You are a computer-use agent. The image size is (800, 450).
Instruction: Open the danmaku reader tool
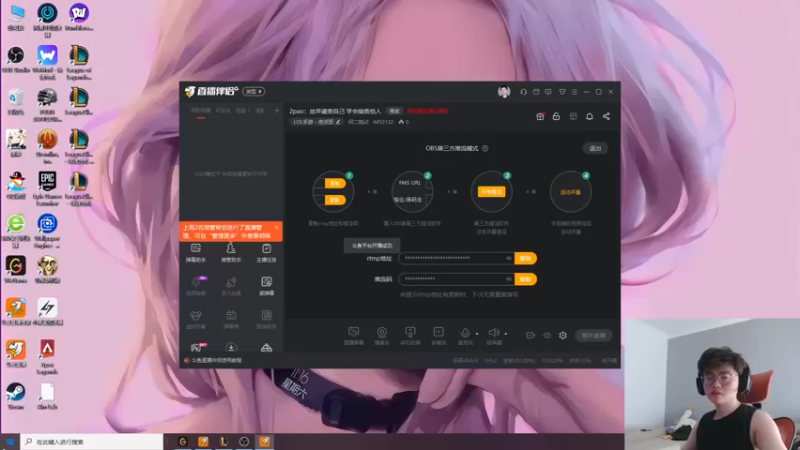[x=266, y=286]
